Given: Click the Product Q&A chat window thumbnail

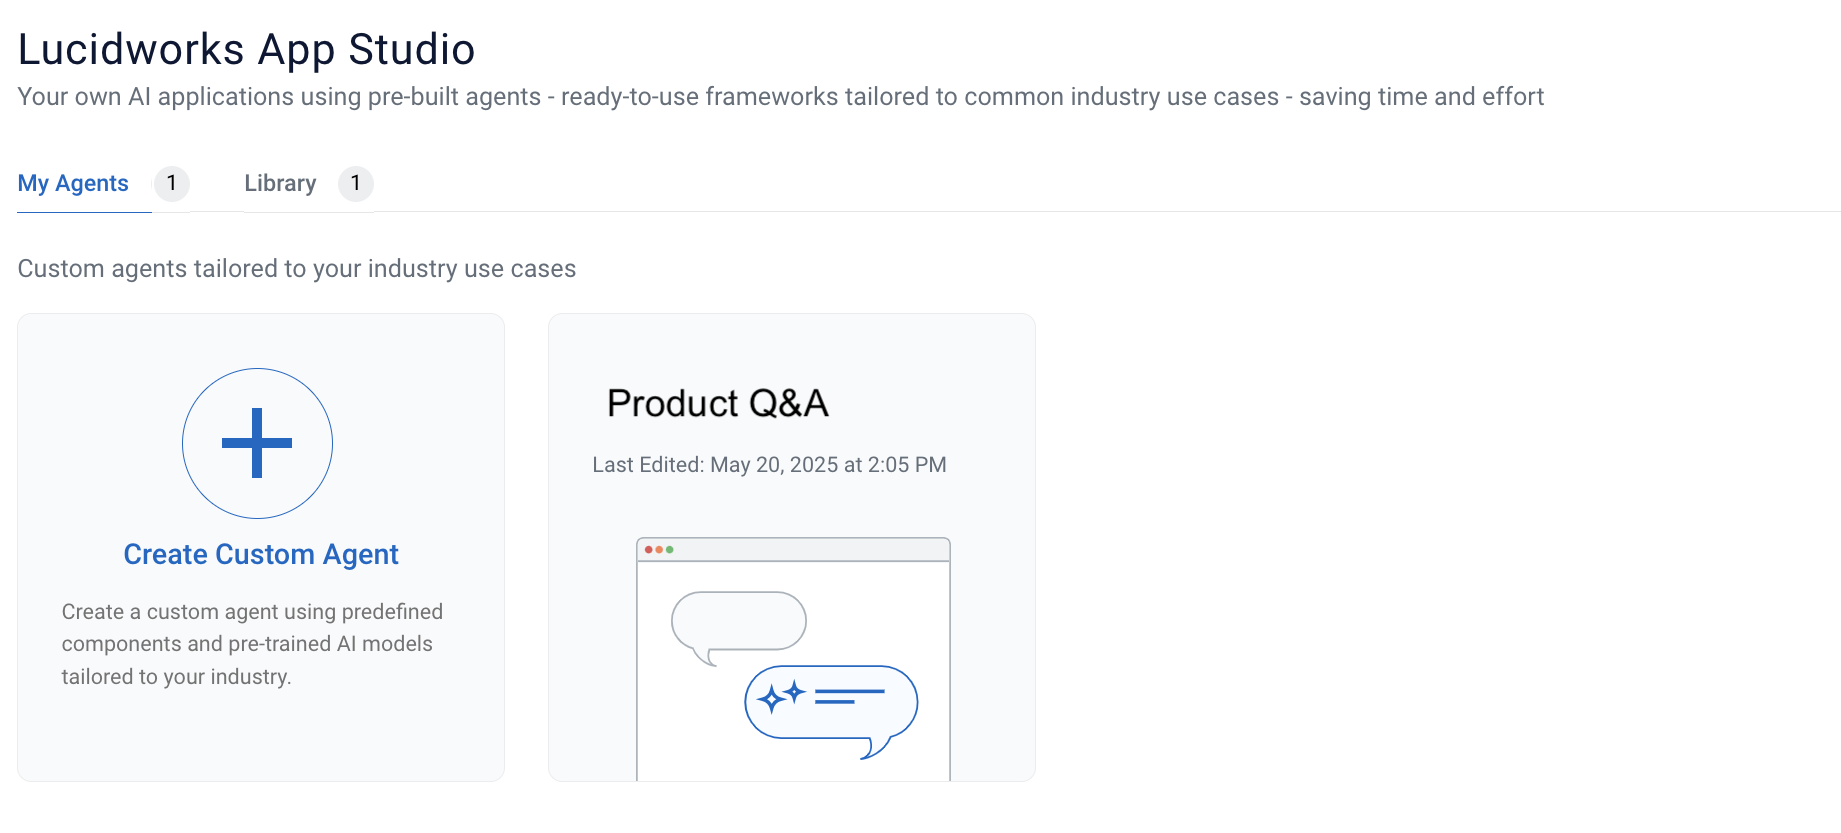Looking at the screenshot, I should 793,659.
